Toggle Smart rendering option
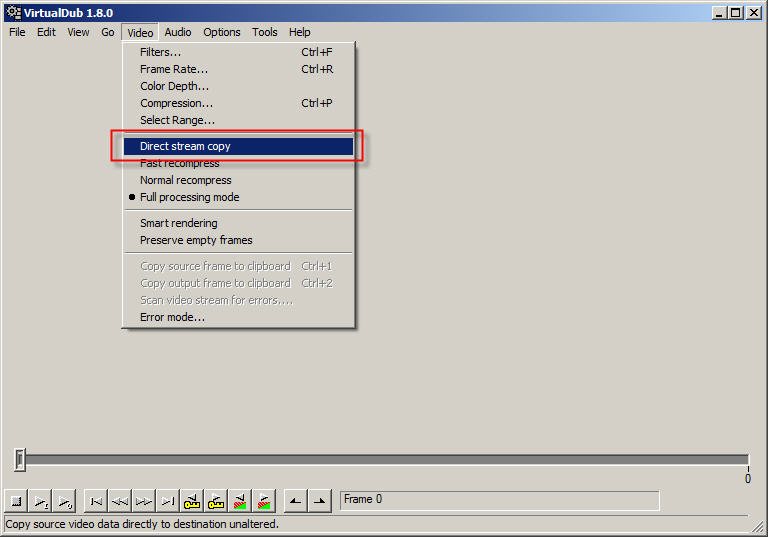This screenshot has height=537, width=768. click(238, 223)
